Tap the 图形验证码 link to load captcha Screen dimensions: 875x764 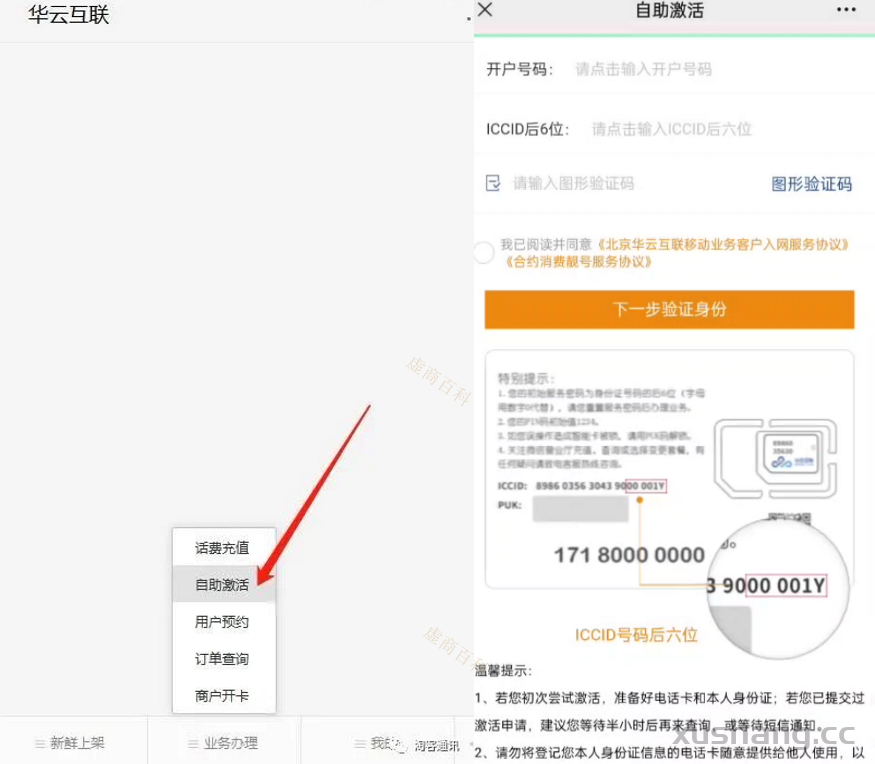click(811, 184)
